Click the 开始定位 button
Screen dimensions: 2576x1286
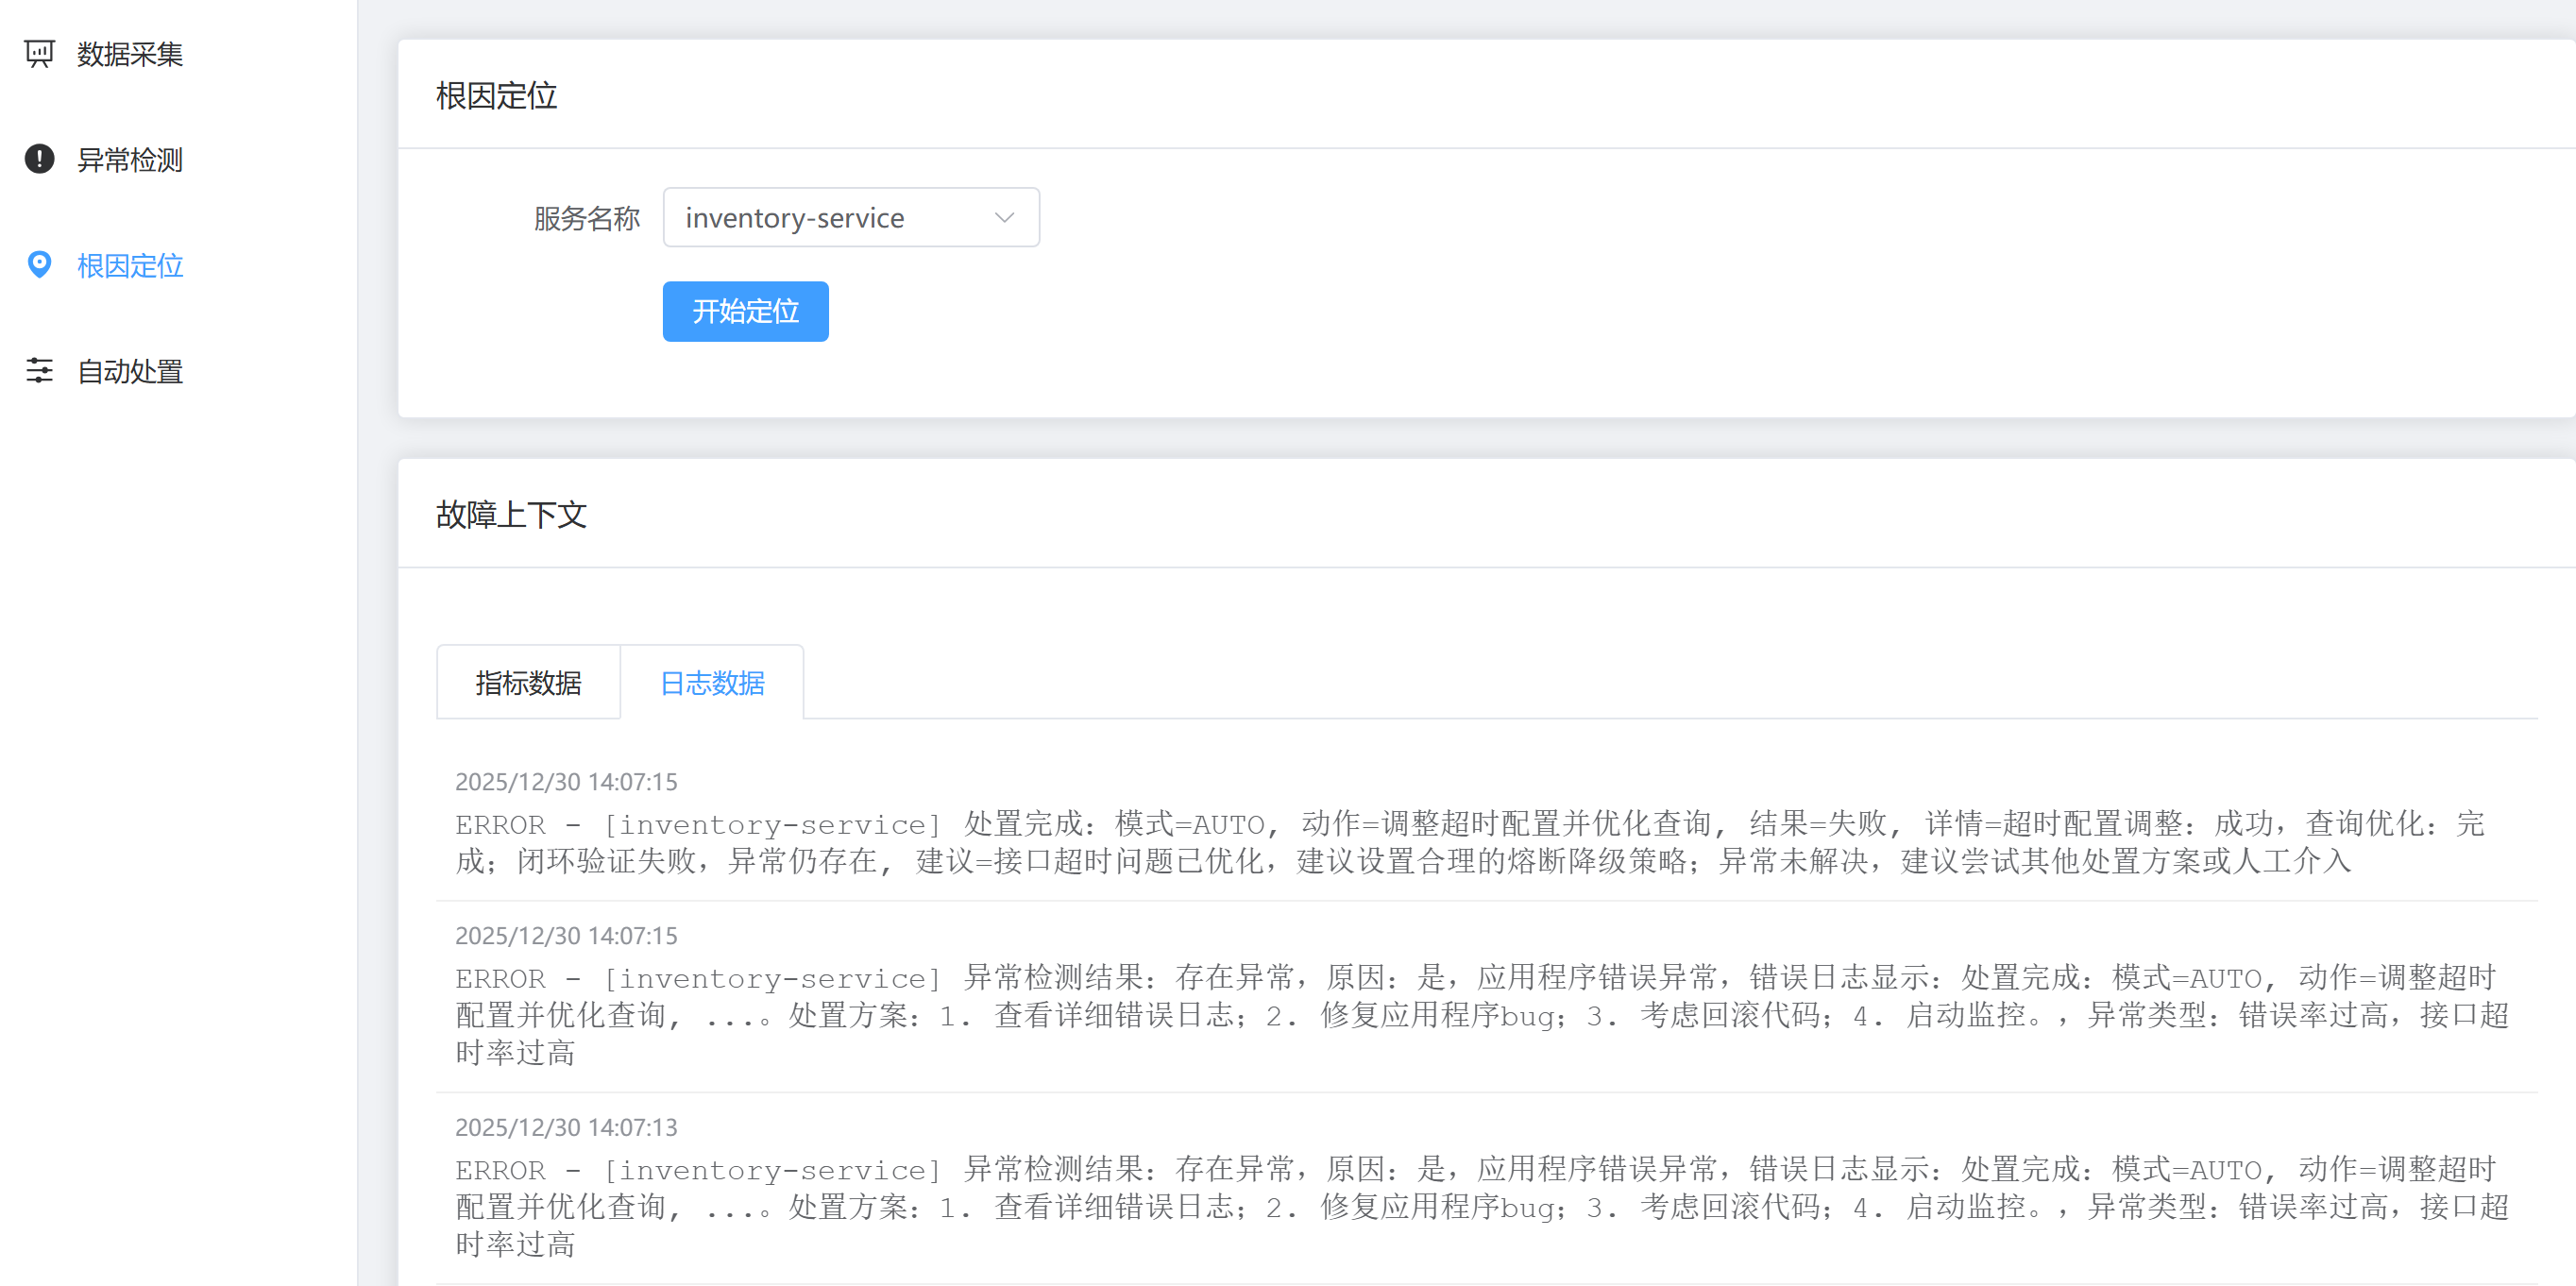pyautogui.click(x=744, y=311)
